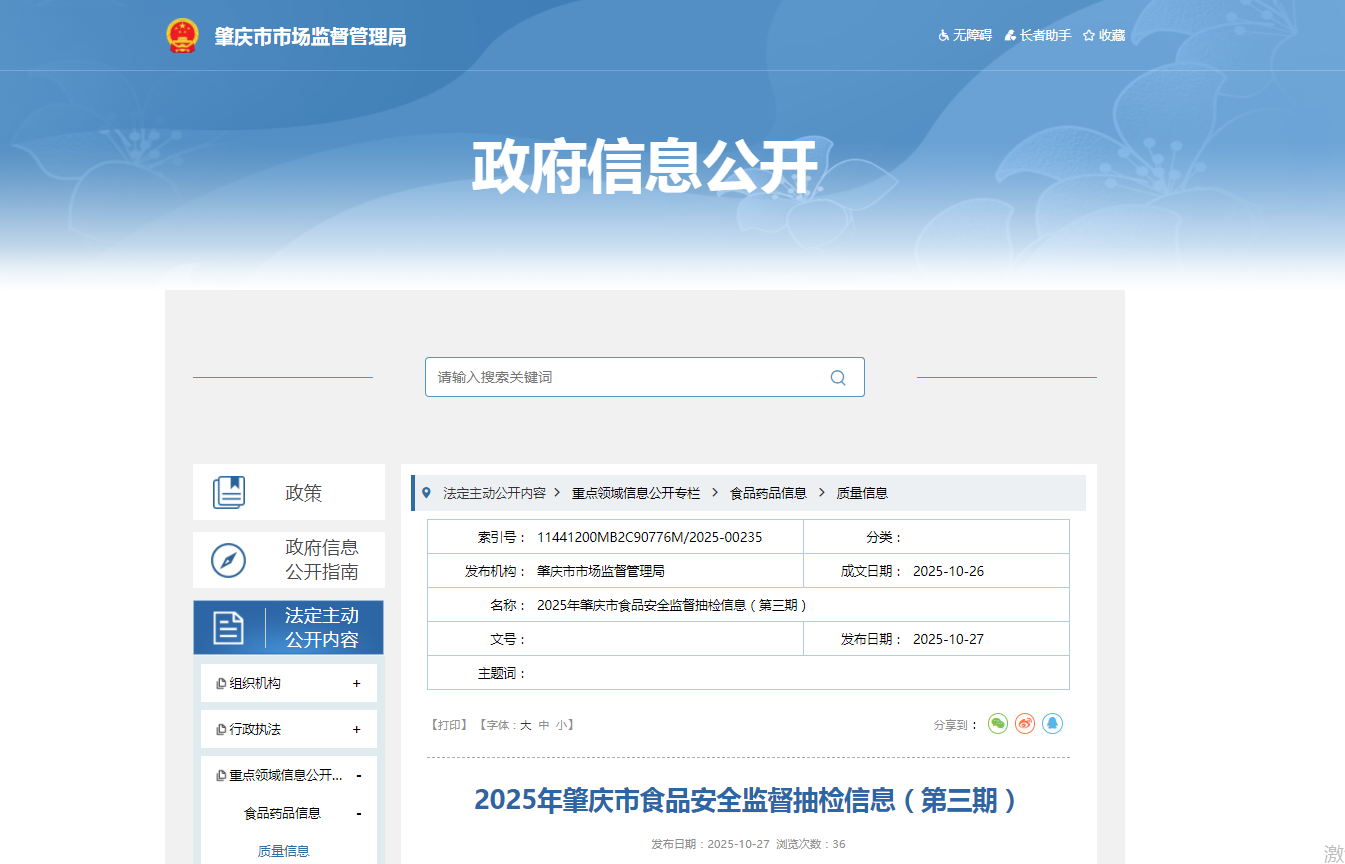Click the national emblem logo icon

(182, 36)
